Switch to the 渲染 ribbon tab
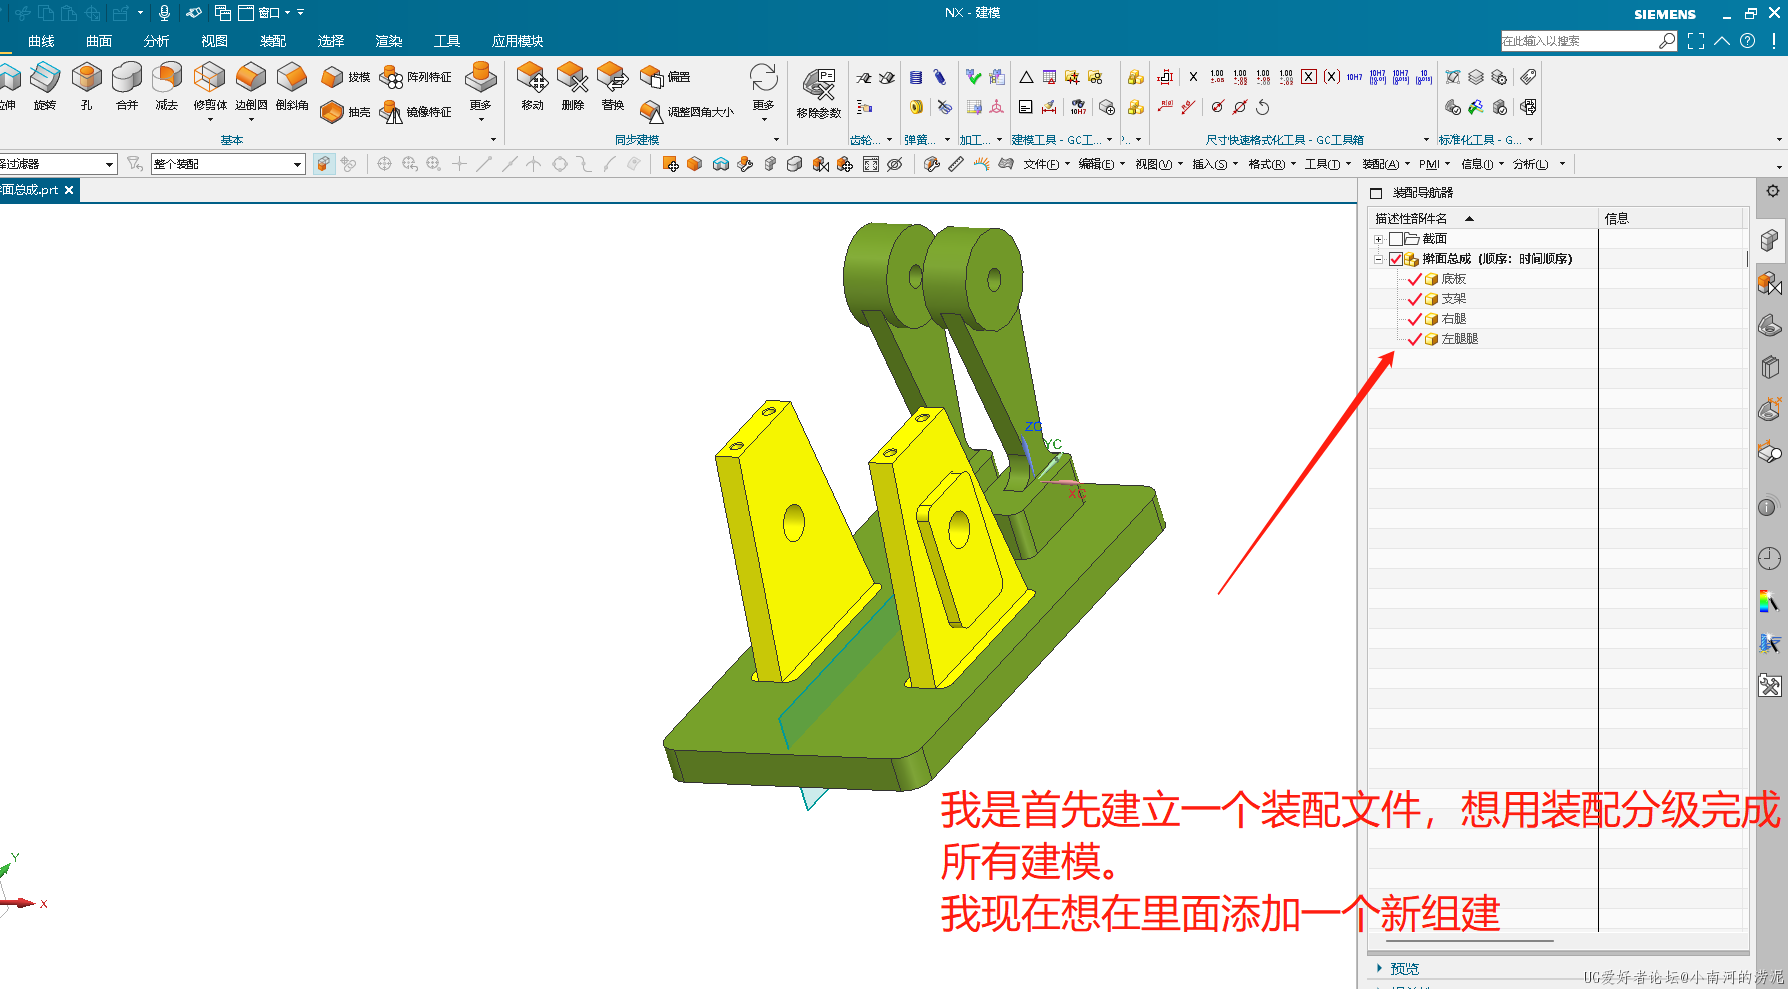This screenshot has width=1788, height=989. 389,41
